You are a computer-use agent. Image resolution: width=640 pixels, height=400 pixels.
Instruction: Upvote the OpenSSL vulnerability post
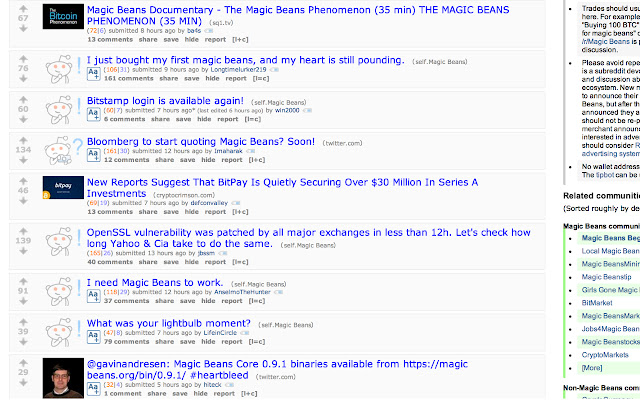(x=23, y=231)
